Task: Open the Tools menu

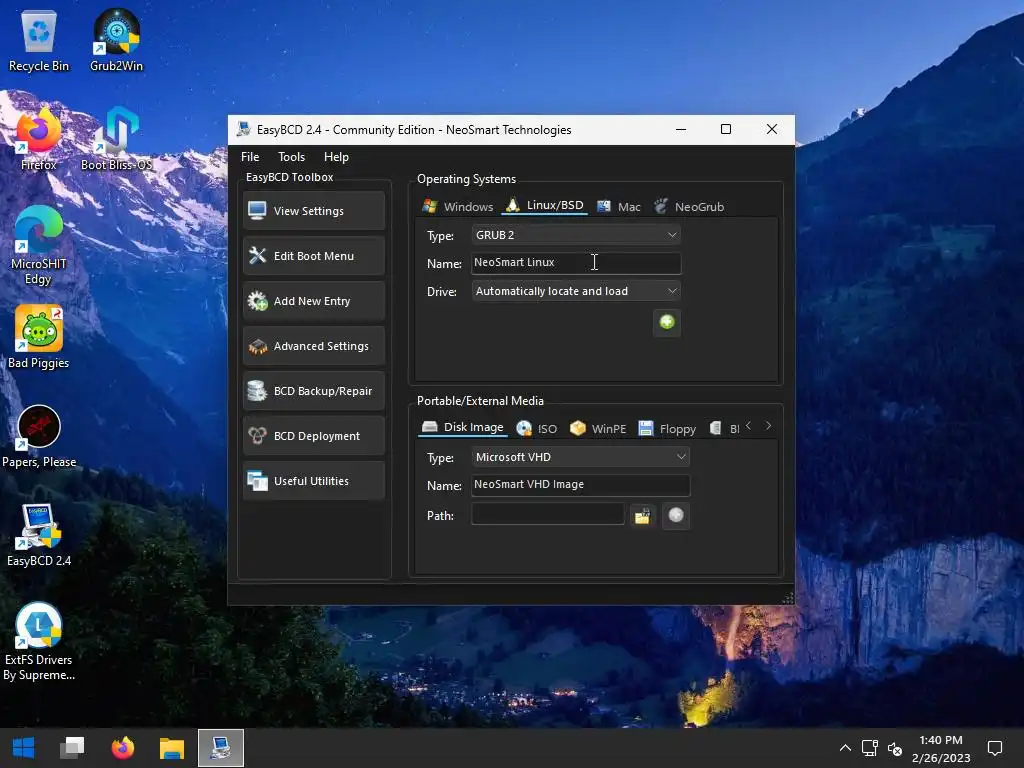Action: point(291,157)
